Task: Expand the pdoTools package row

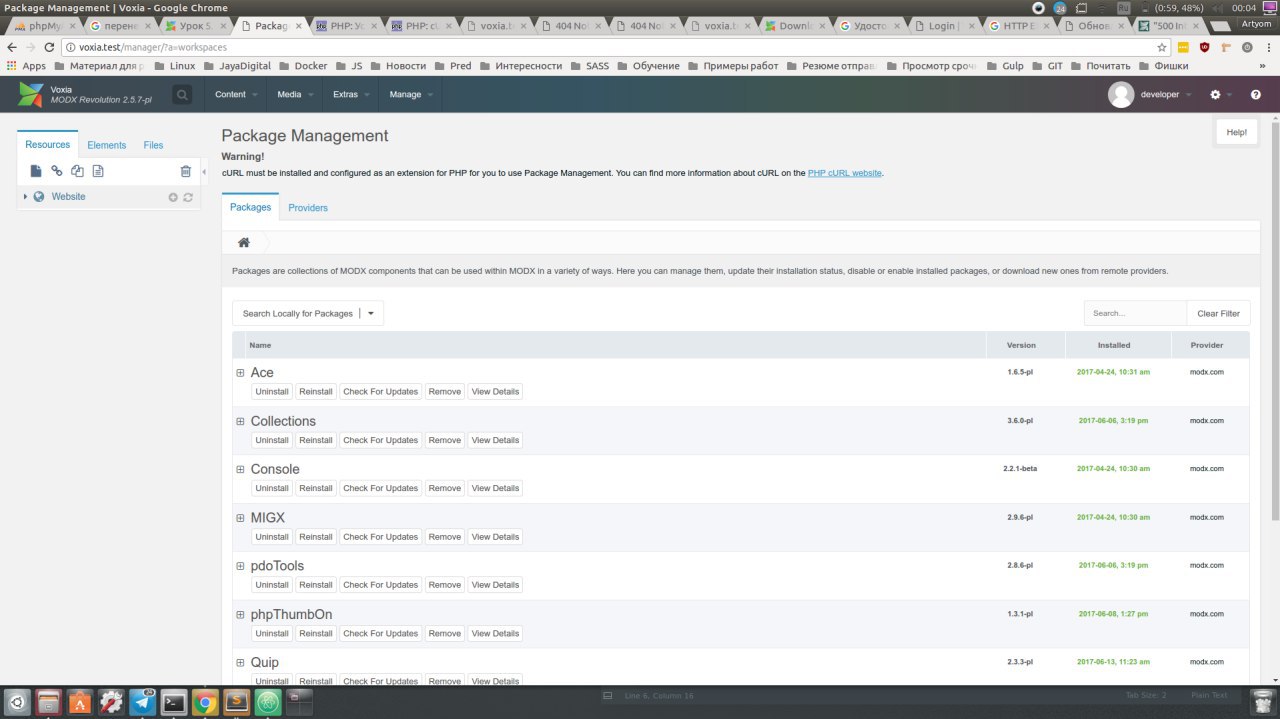Action: click(x=240, y=566)
